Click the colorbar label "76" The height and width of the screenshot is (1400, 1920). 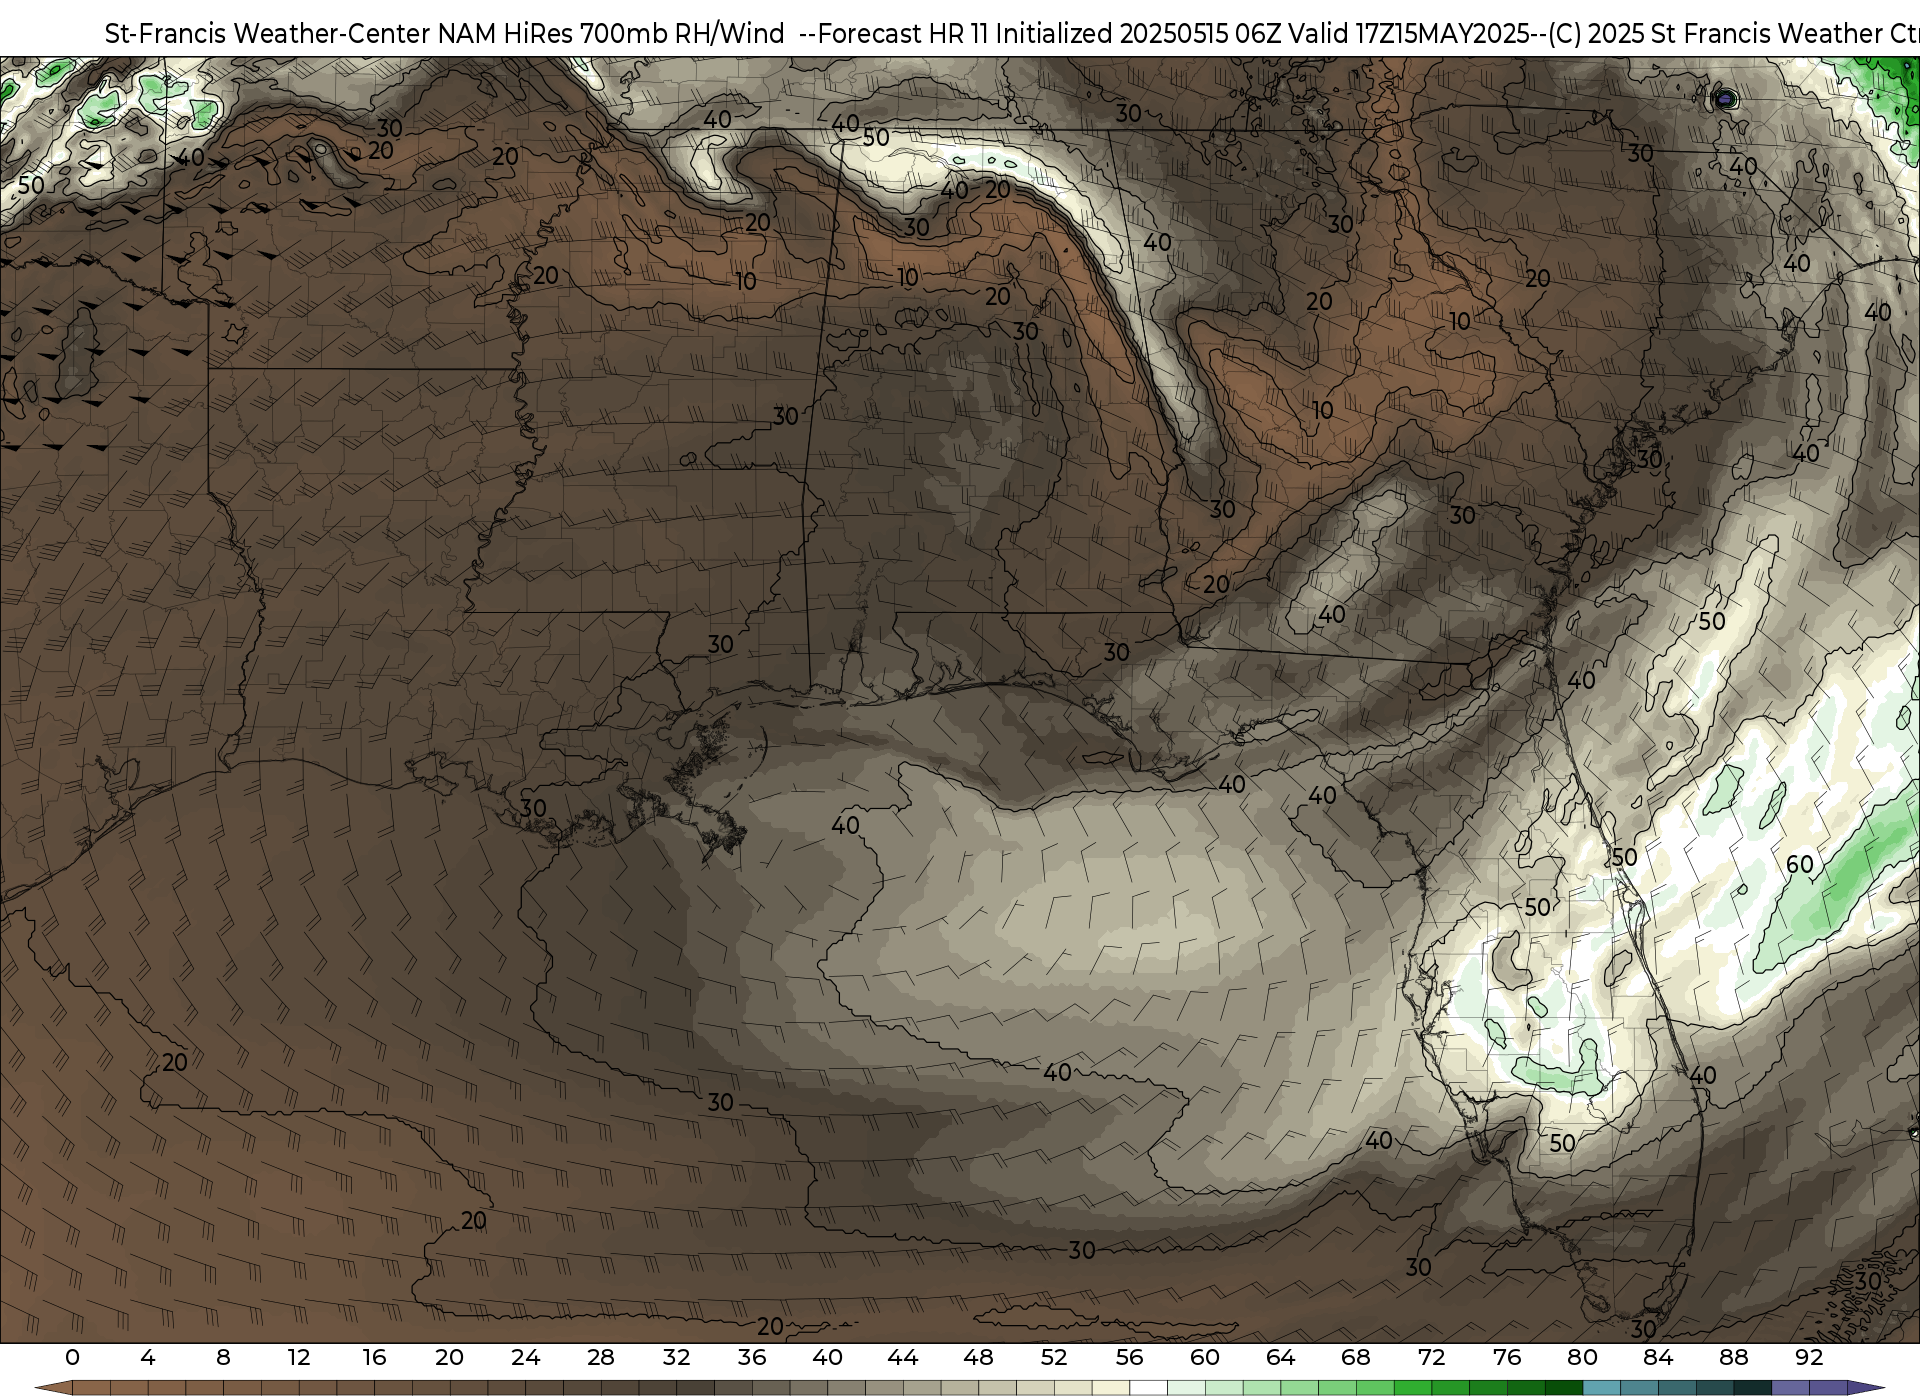click(x=1507, y=1358)
